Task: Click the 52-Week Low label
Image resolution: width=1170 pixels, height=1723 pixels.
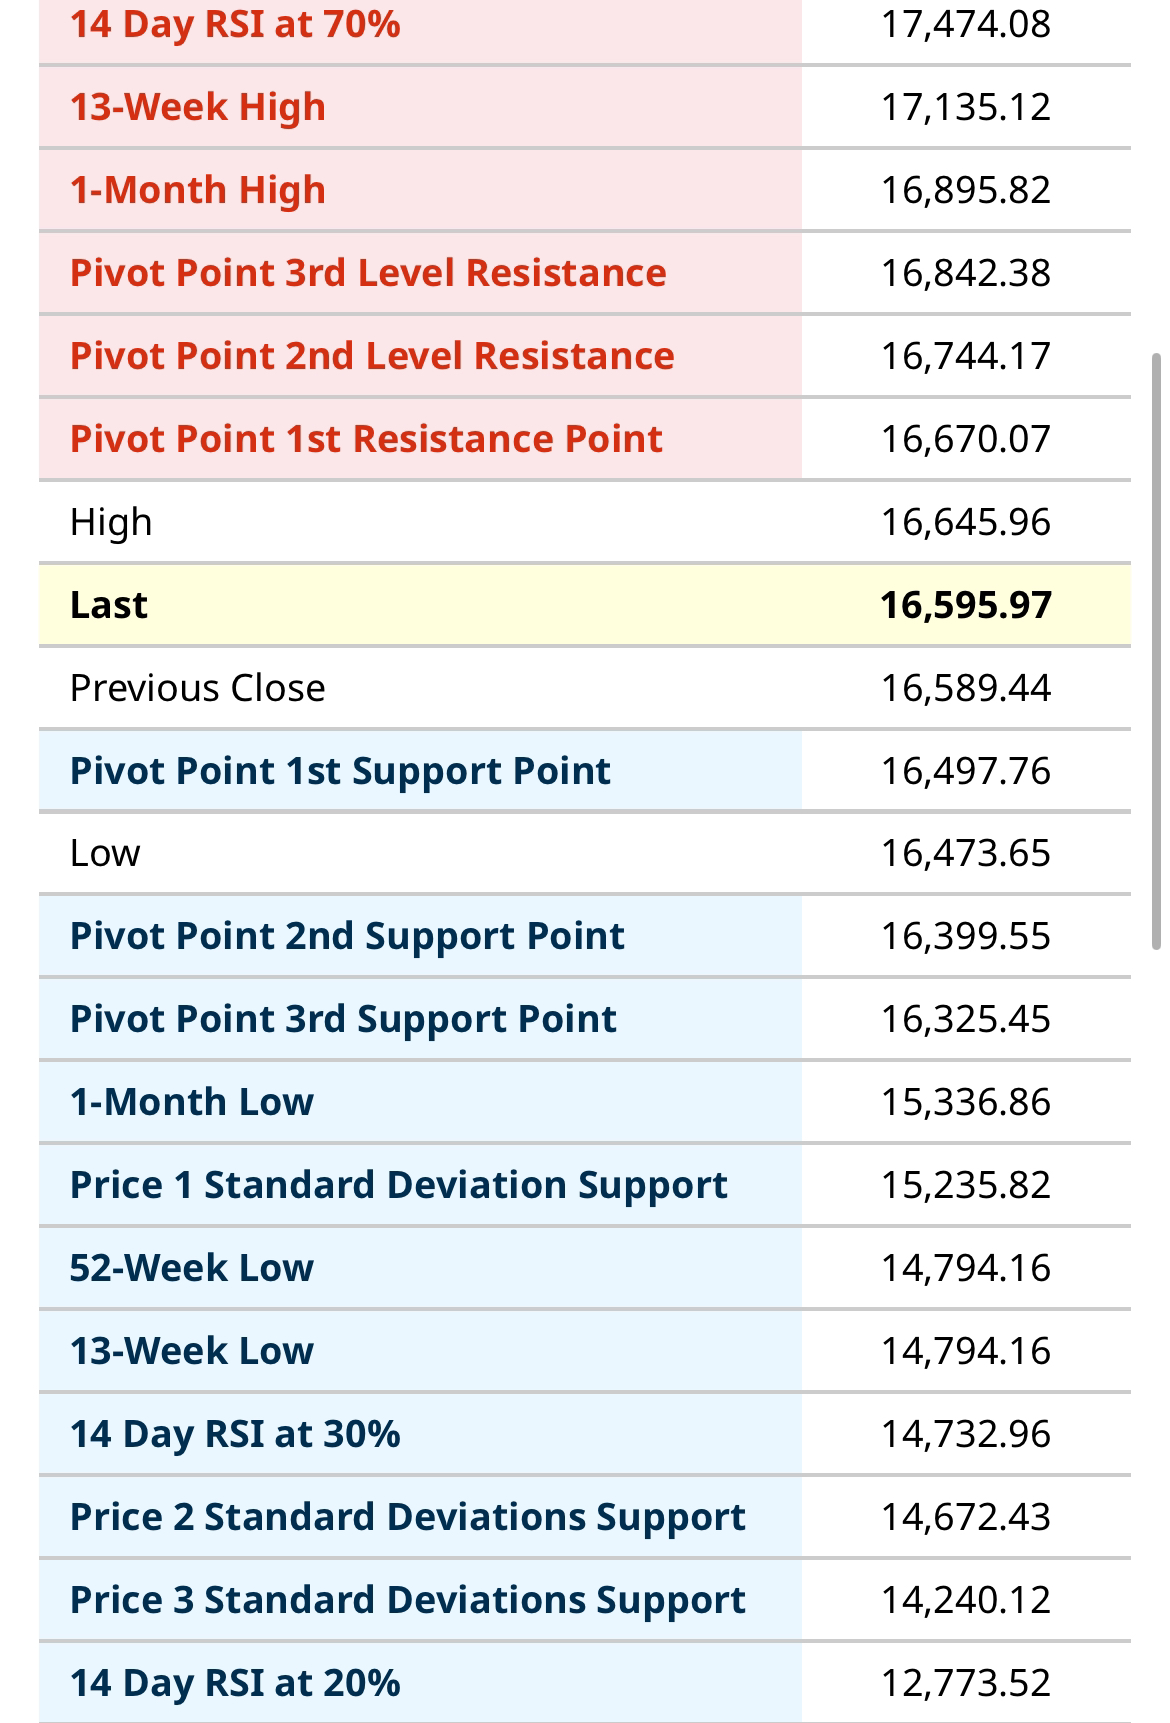Action: [192, 1268]
